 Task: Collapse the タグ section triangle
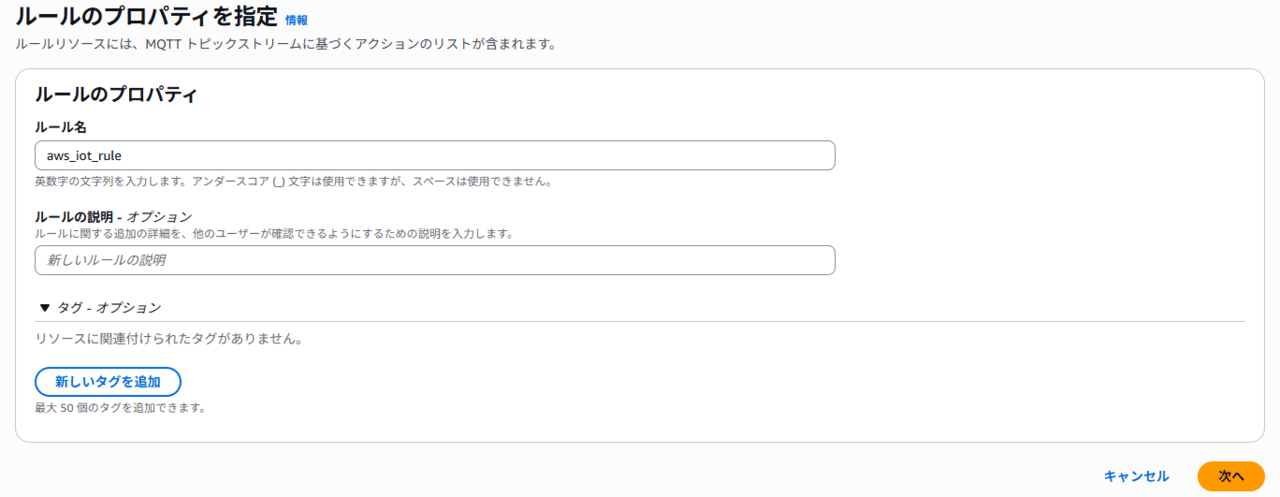[44, 308]
